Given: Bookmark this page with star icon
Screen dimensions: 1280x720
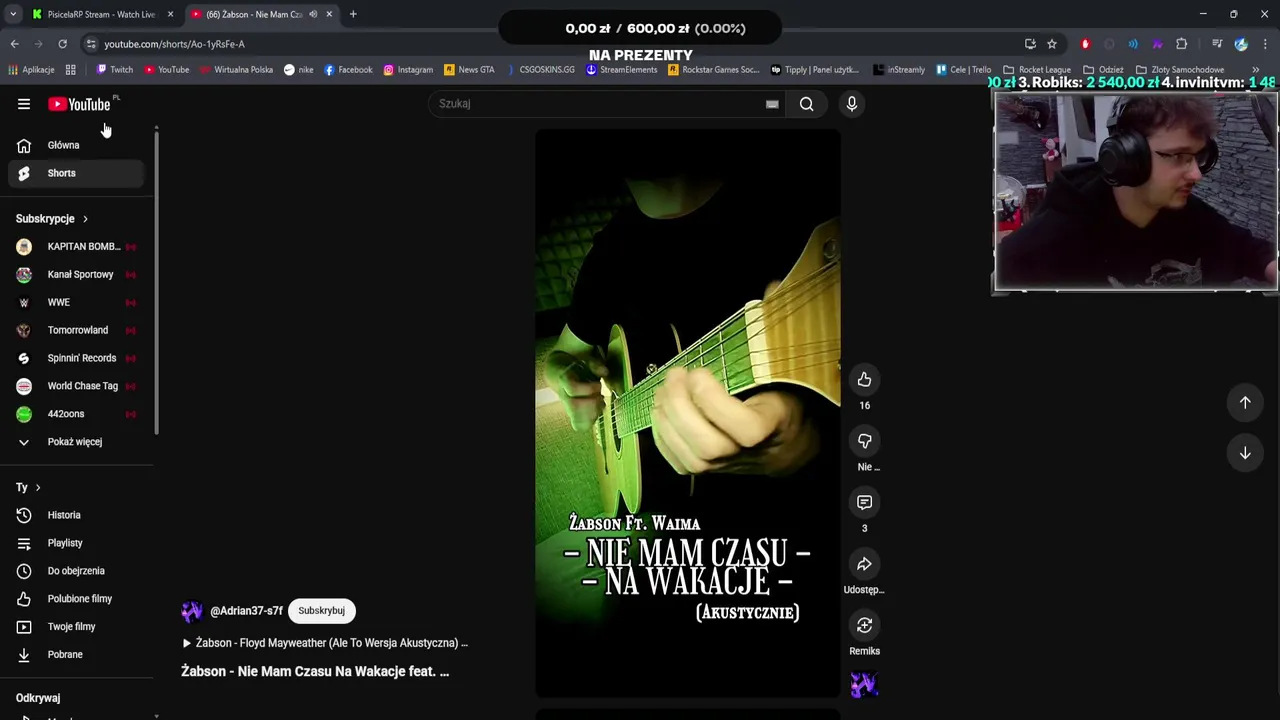Looking at the screenshot, I should pyautogui.click(x=1052, y=44).
